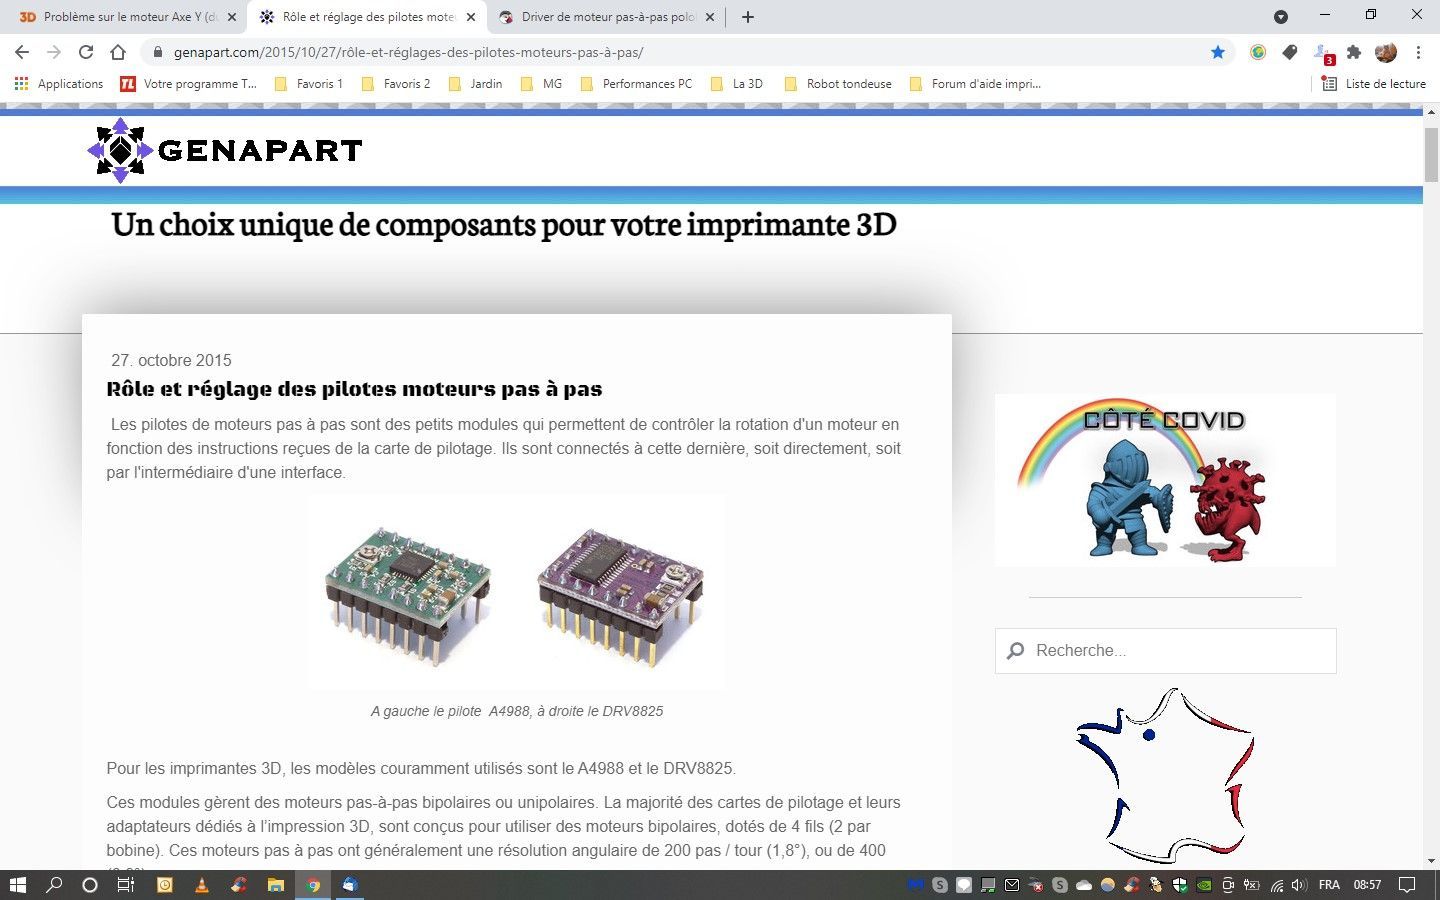
Task: Open the 'Liste de lecture' reading list
Action: pos(1374,84)
